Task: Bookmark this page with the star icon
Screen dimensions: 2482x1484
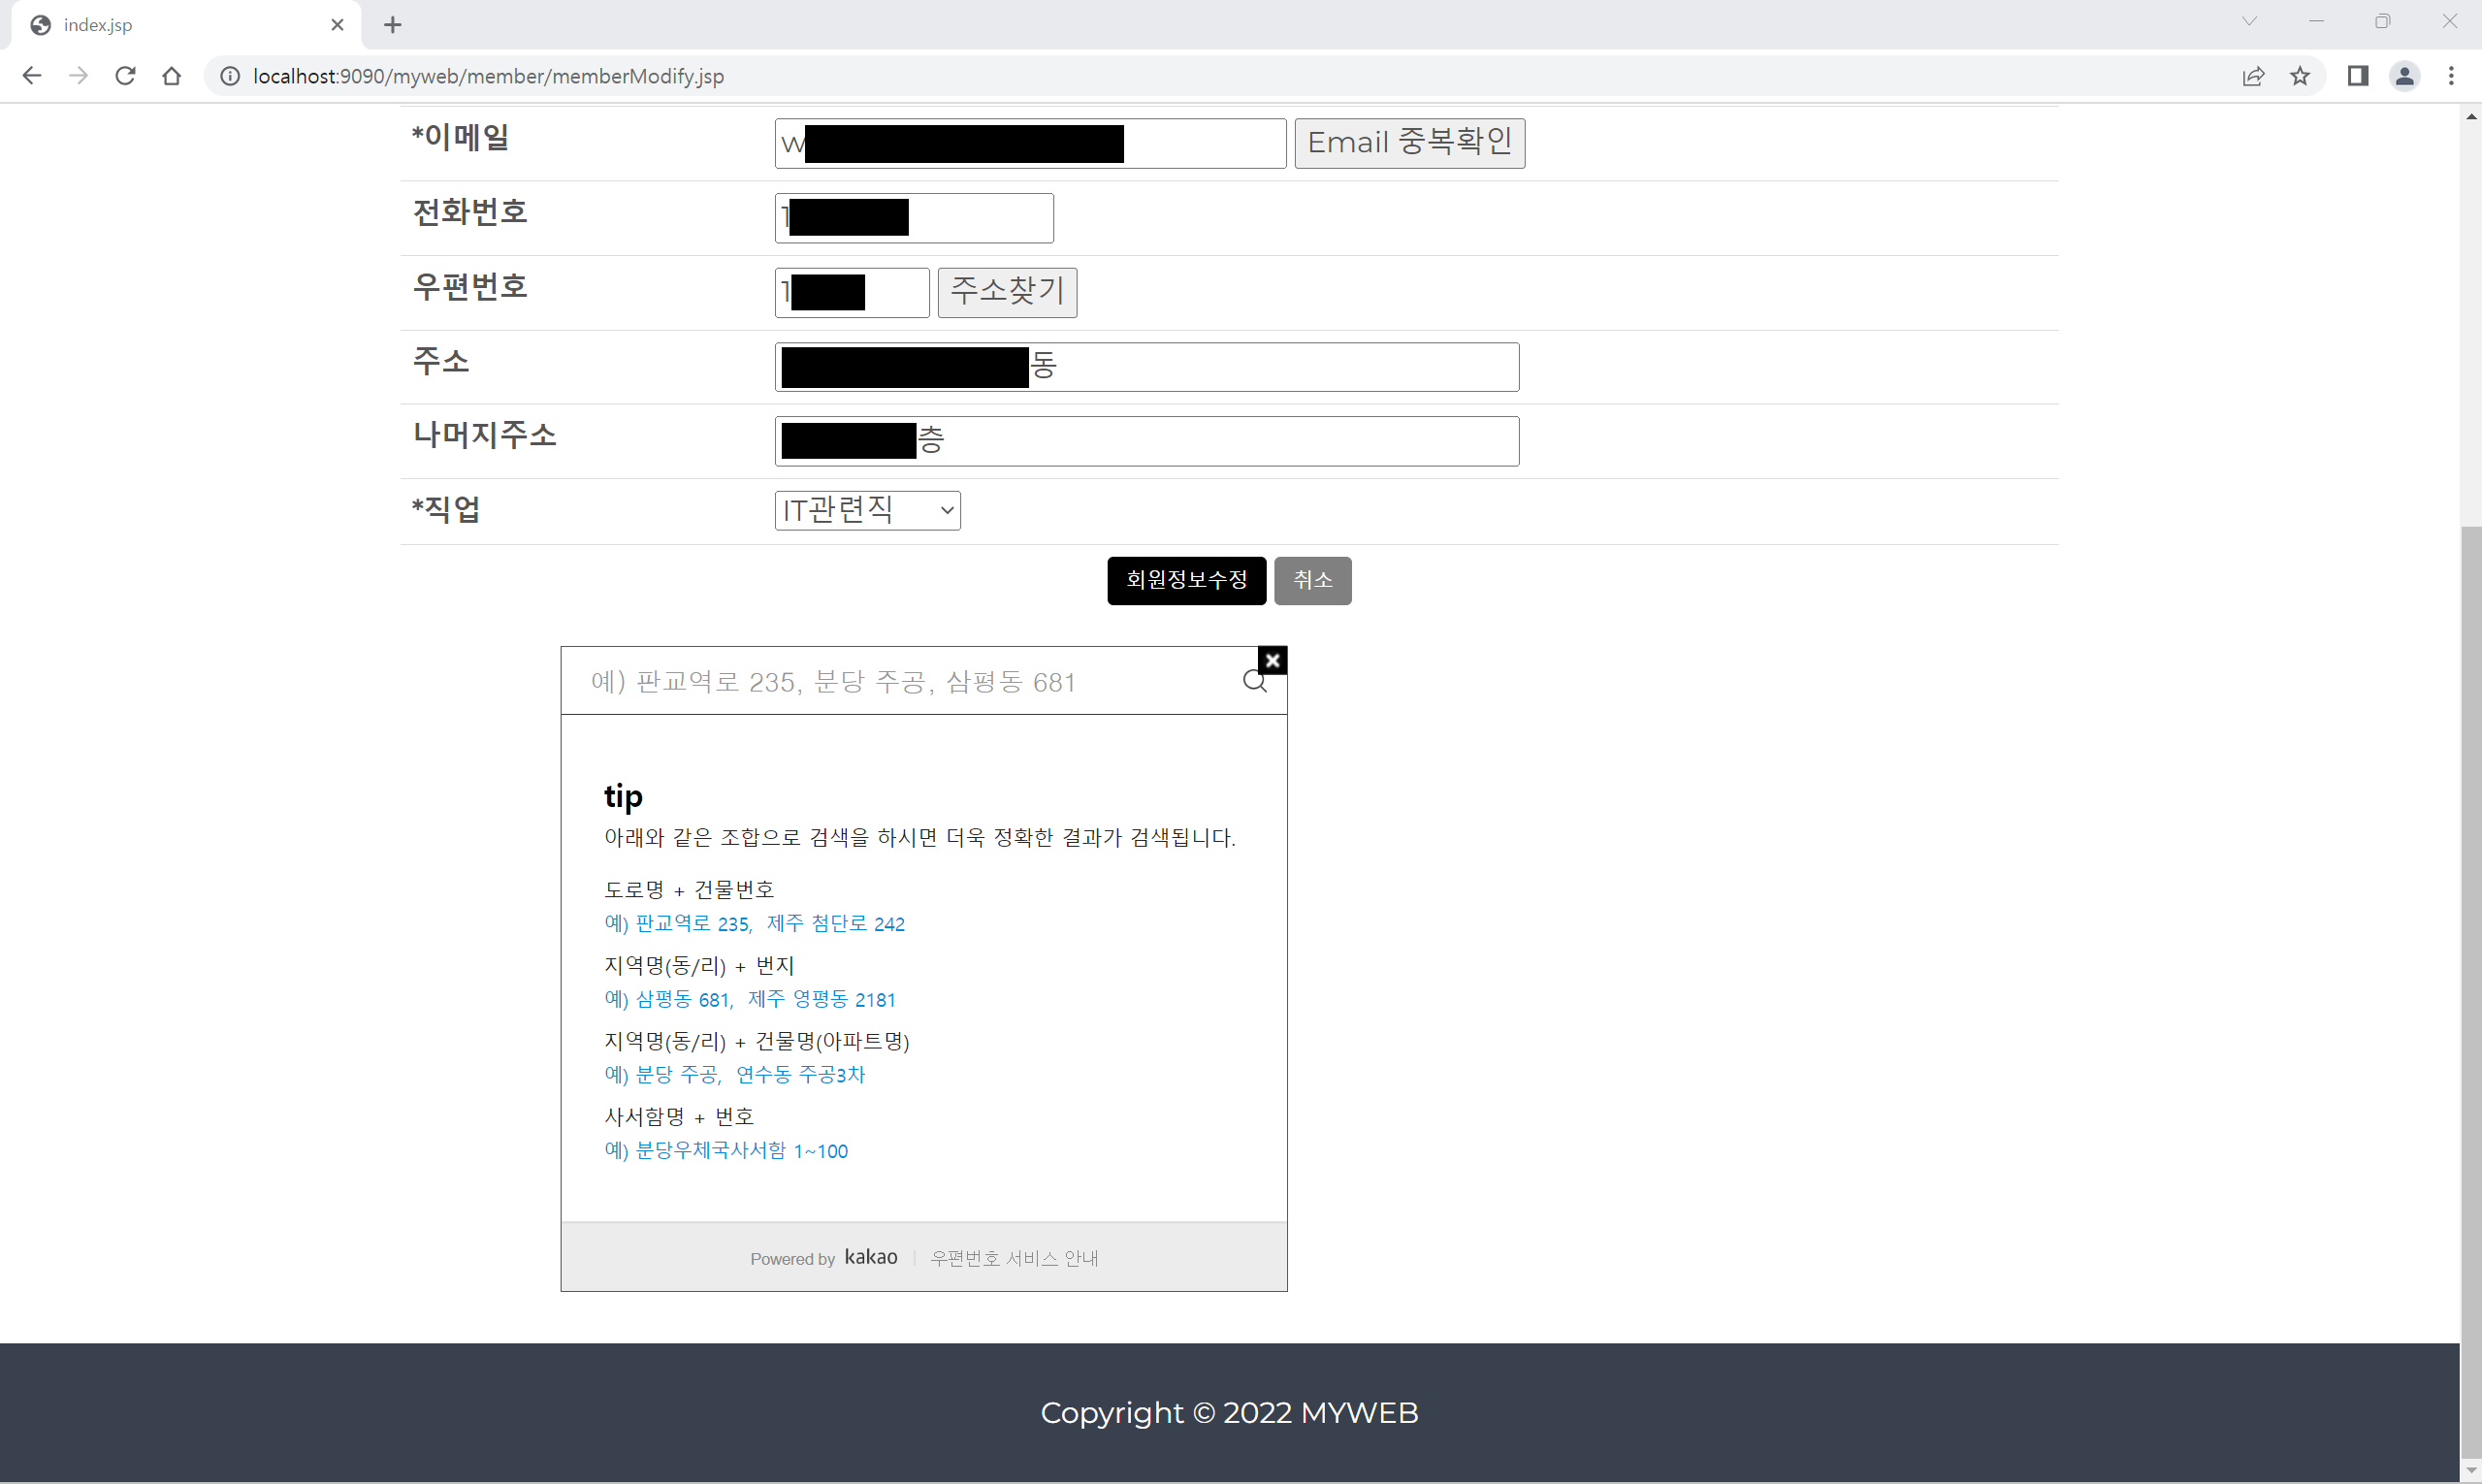Action: click(2299, 76)
